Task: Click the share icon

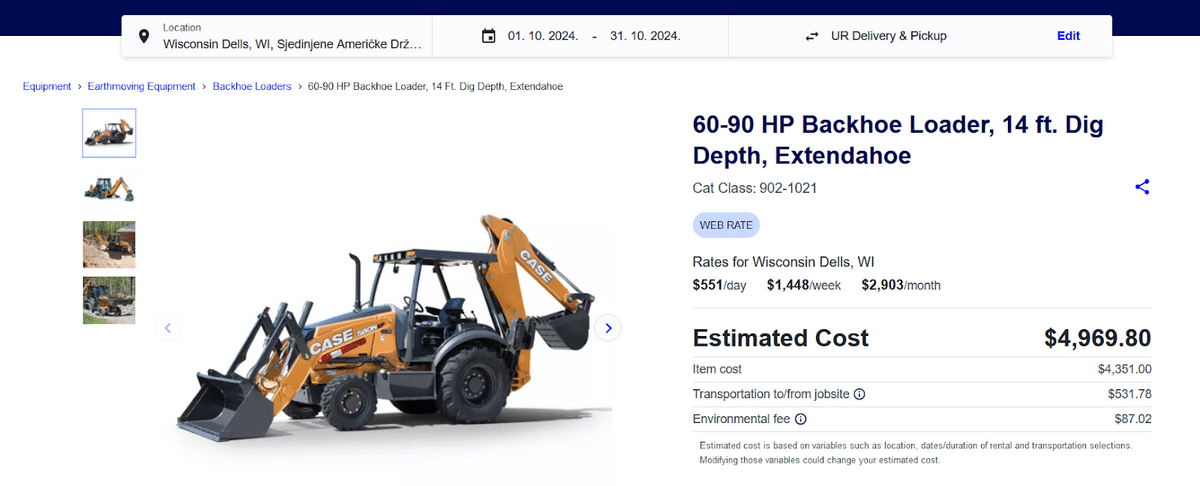Action: click(x=1142, y=187)
